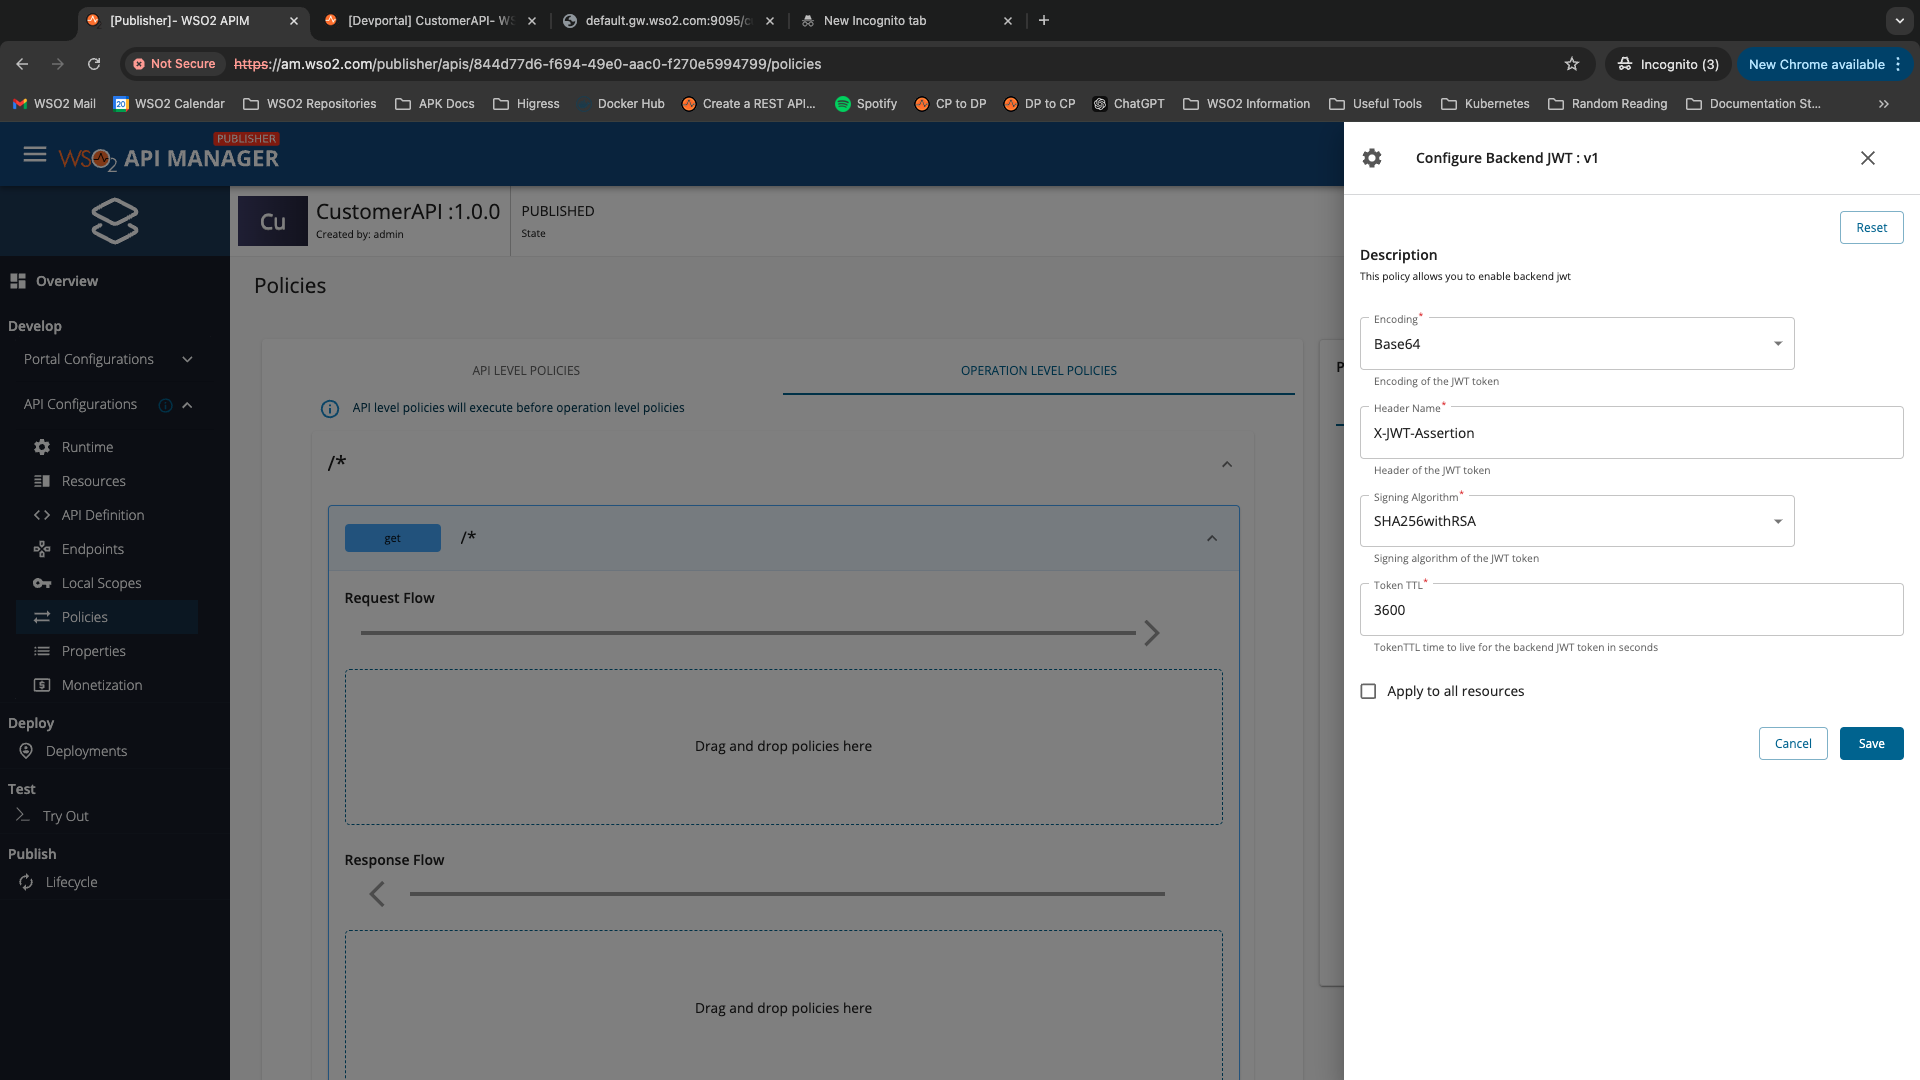Expand Portal Configurations section
Image resolution: width=1920 pixels, height=1080 pixels.
[x=187, y=359]
